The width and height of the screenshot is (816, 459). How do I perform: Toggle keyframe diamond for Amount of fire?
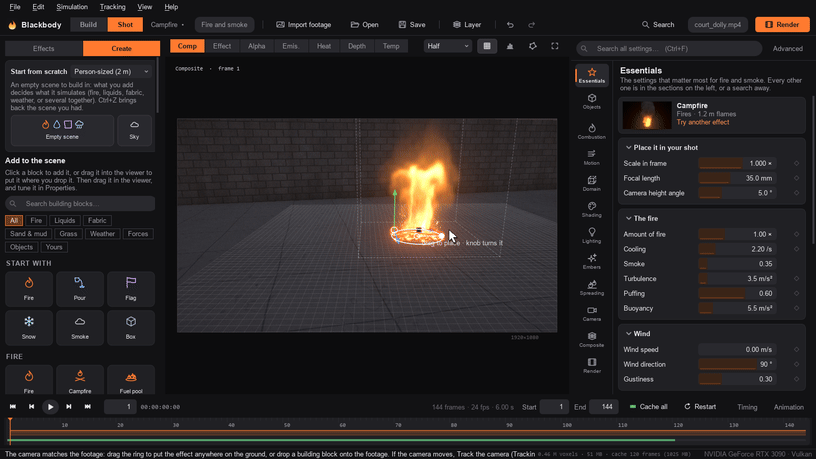tap(796, 234)
